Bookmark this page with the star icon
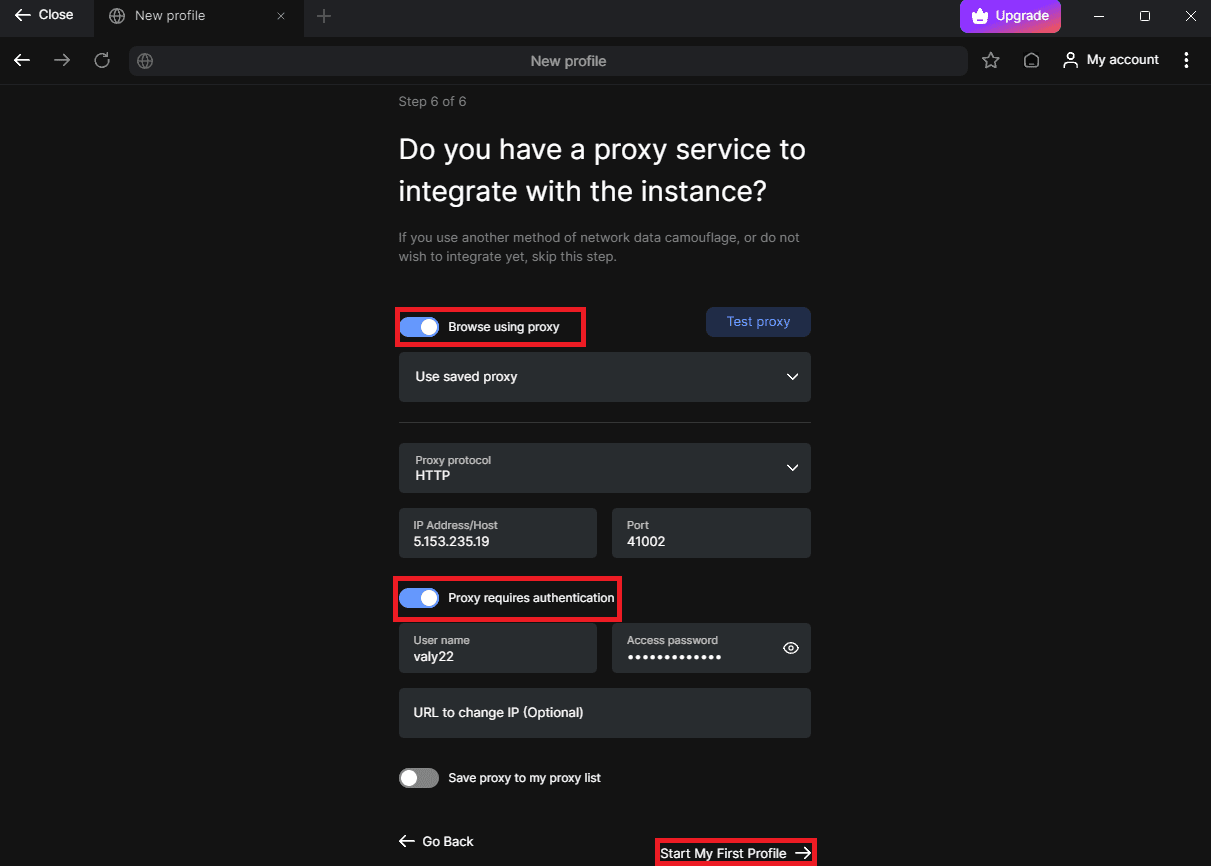This screenshot has width=1211, height=866. click(990, 60)
